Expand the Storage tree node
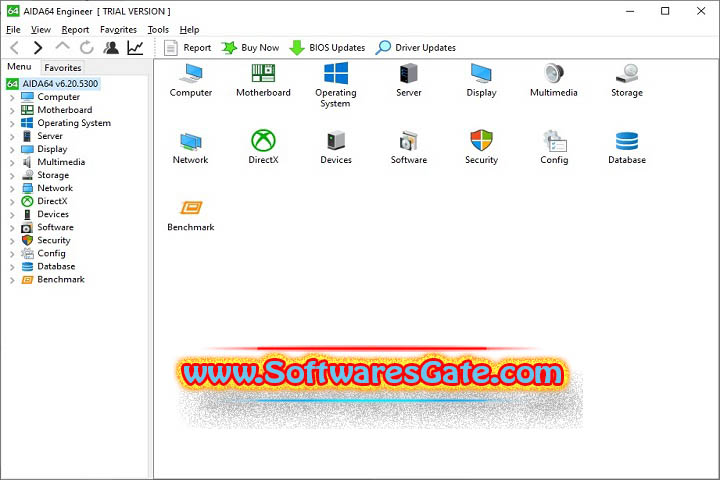The image size is (720, 480). pyautogui.click(x=12, y=175)
